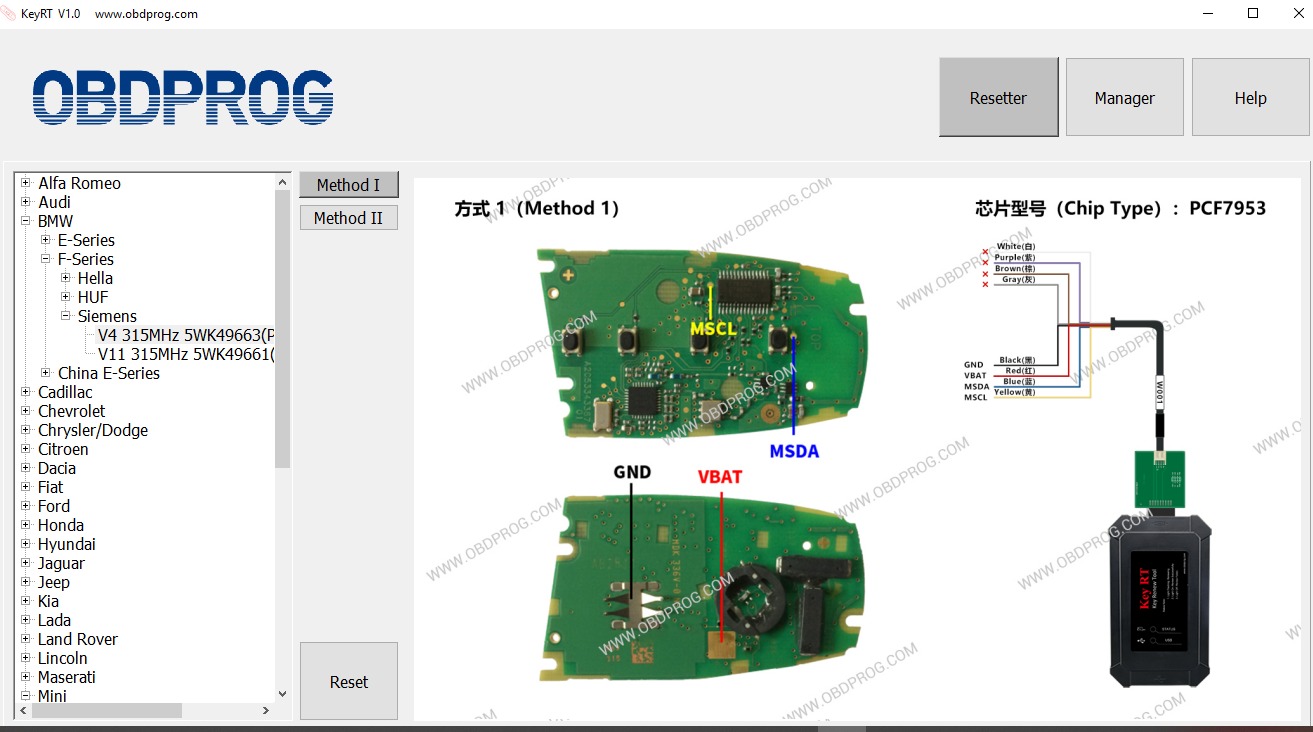Expand the Hella node
Screen dimensions: 1313x732
click(x=66, y=278)
